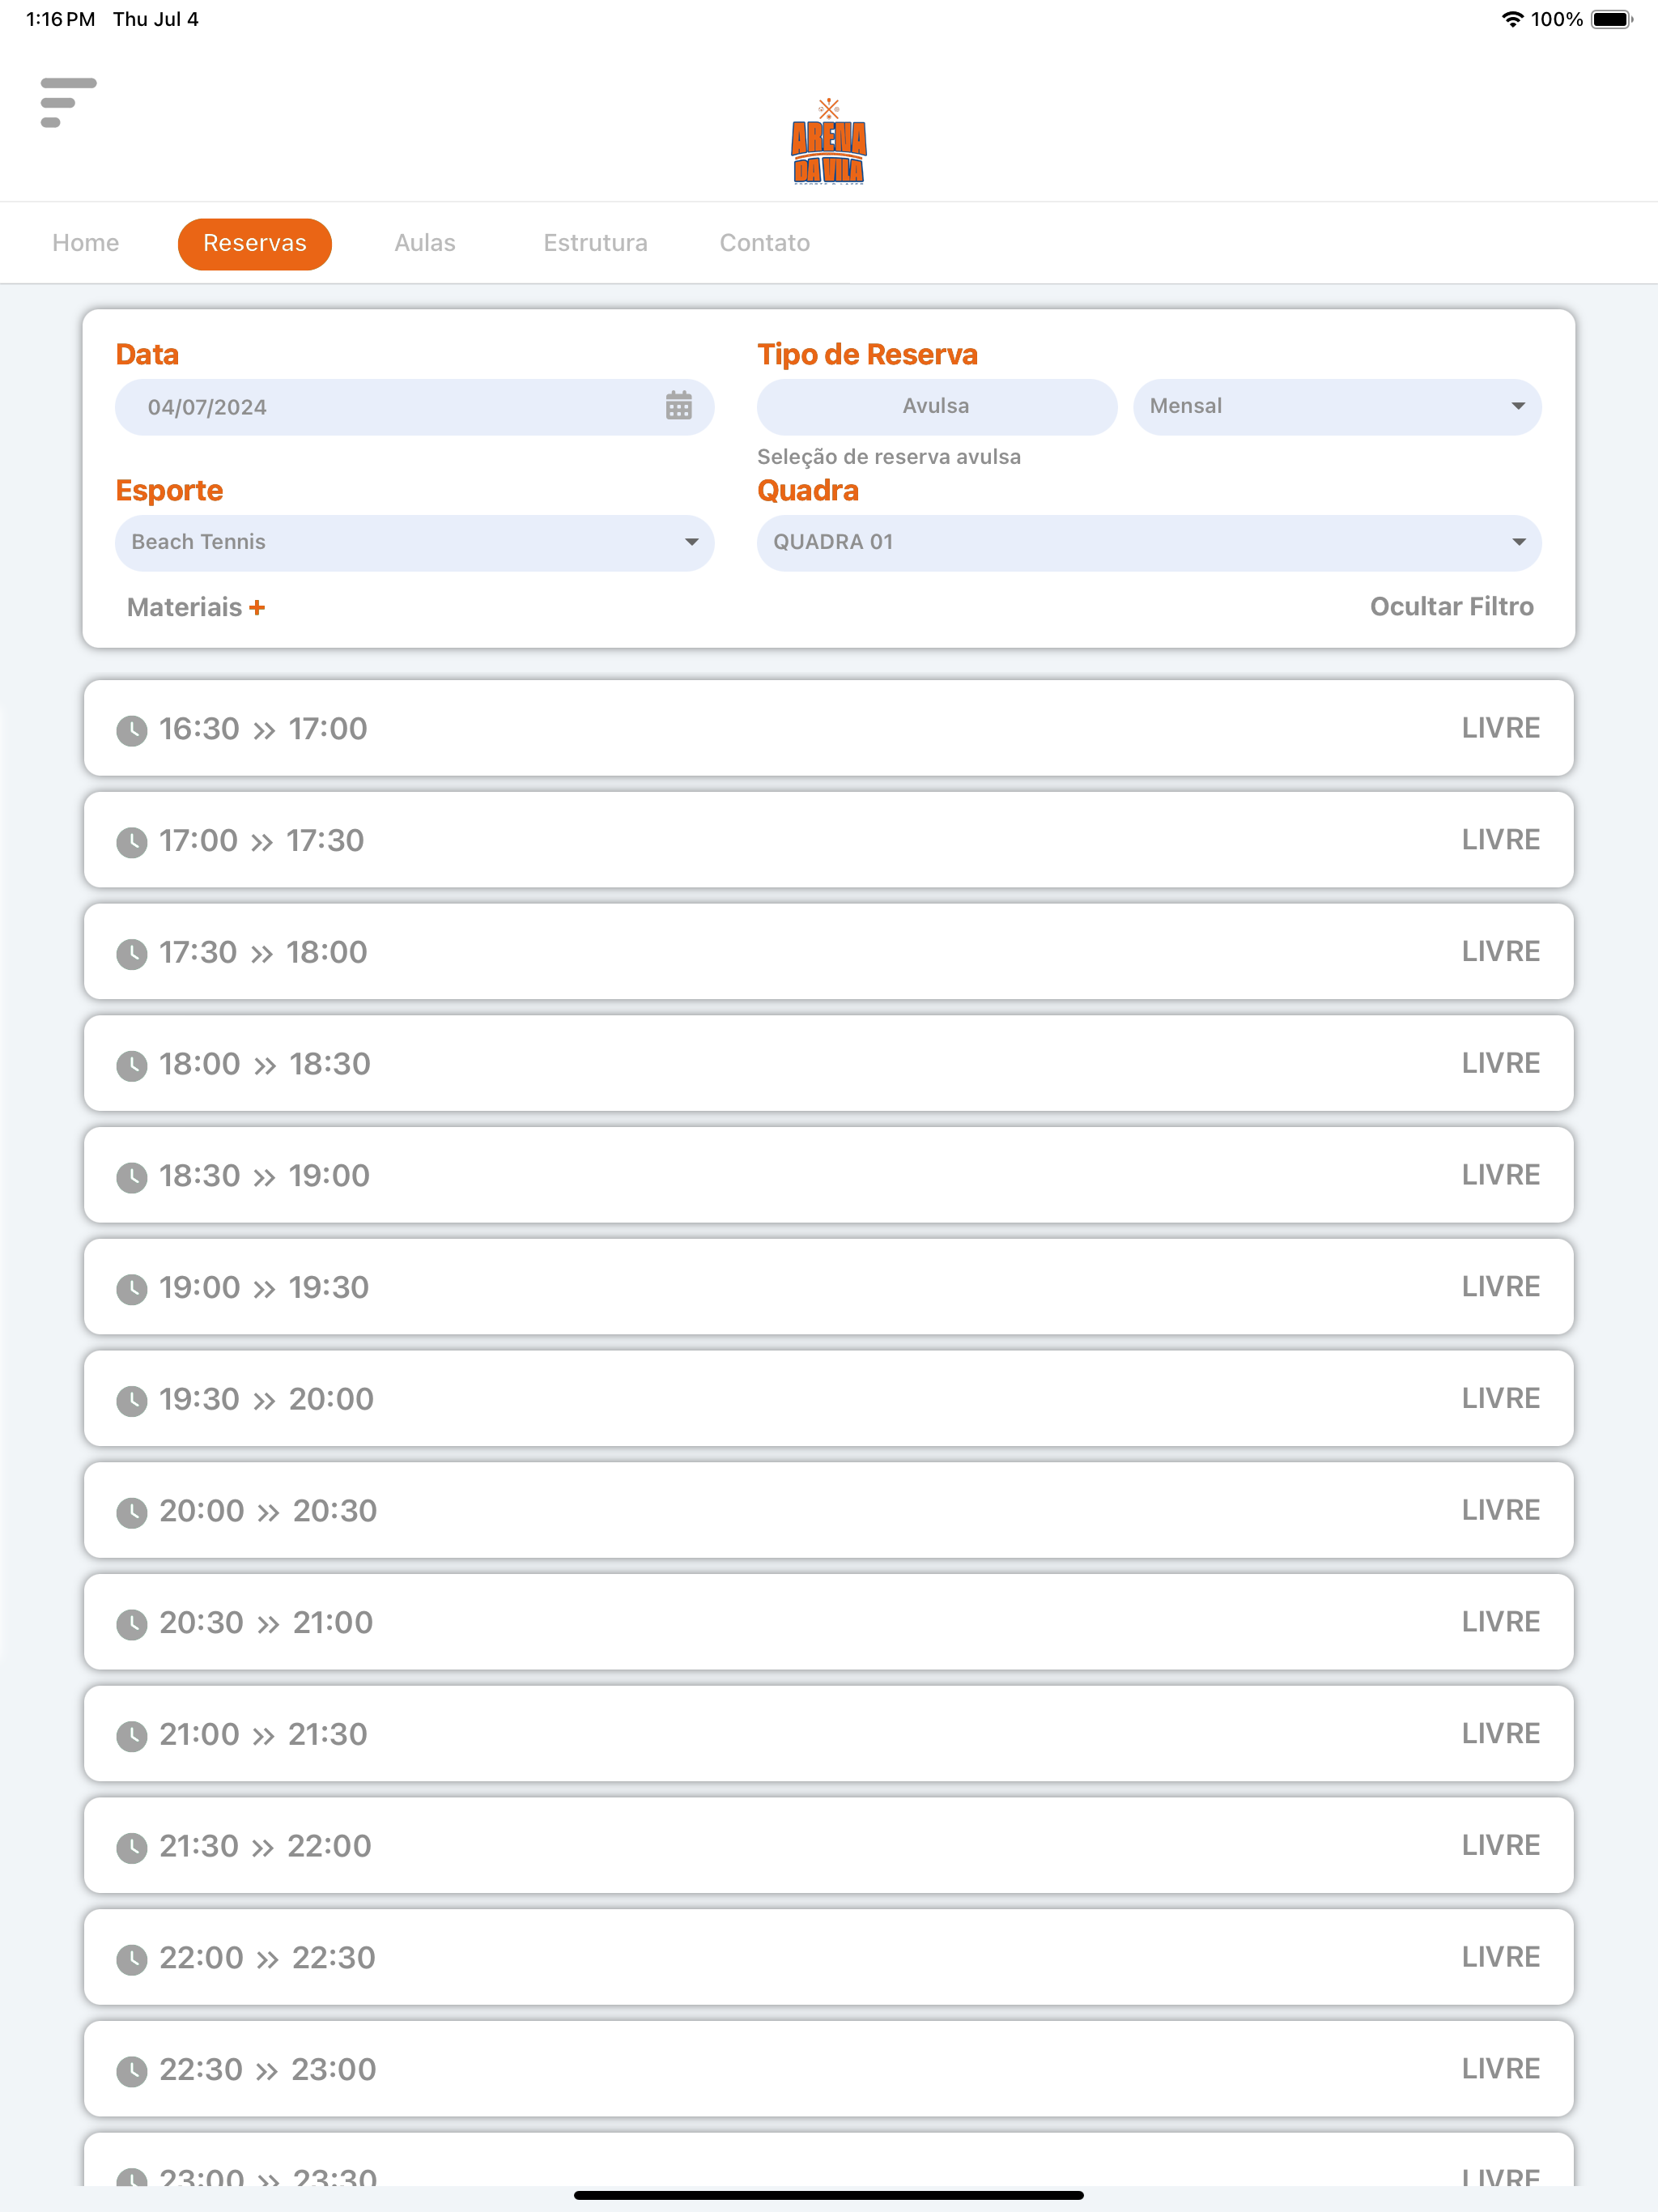Open the QUADRA 01 court dropdown

tap(1149, 542)
